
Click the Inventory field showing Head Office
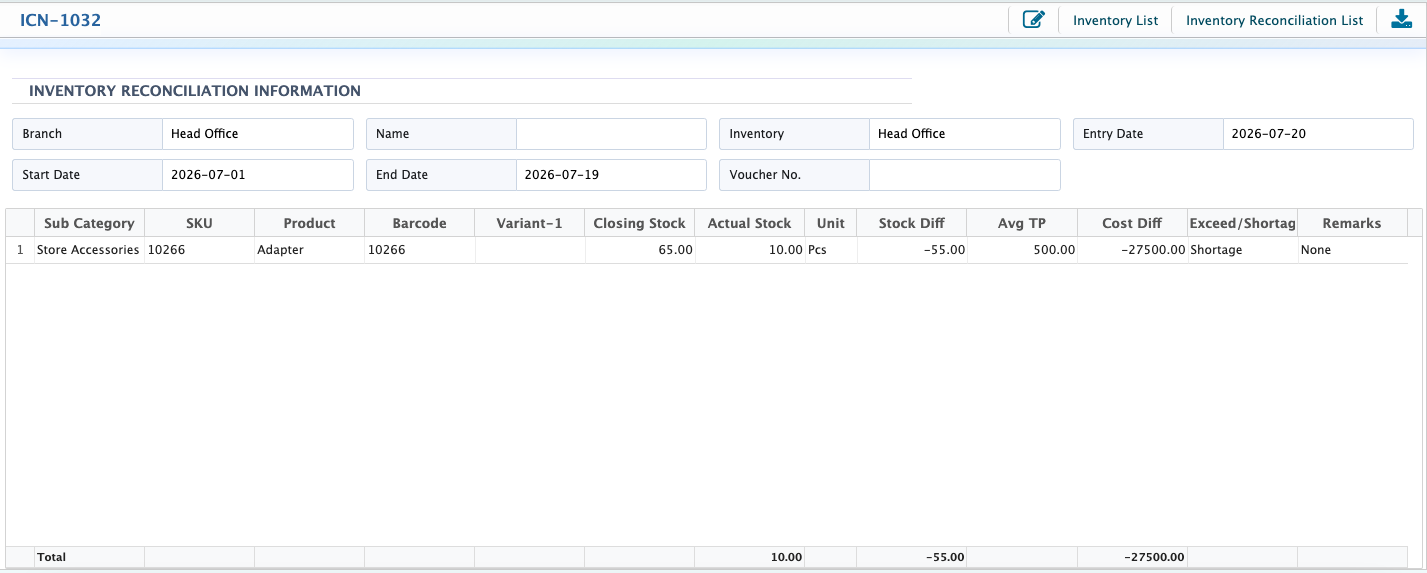point(965,134)
